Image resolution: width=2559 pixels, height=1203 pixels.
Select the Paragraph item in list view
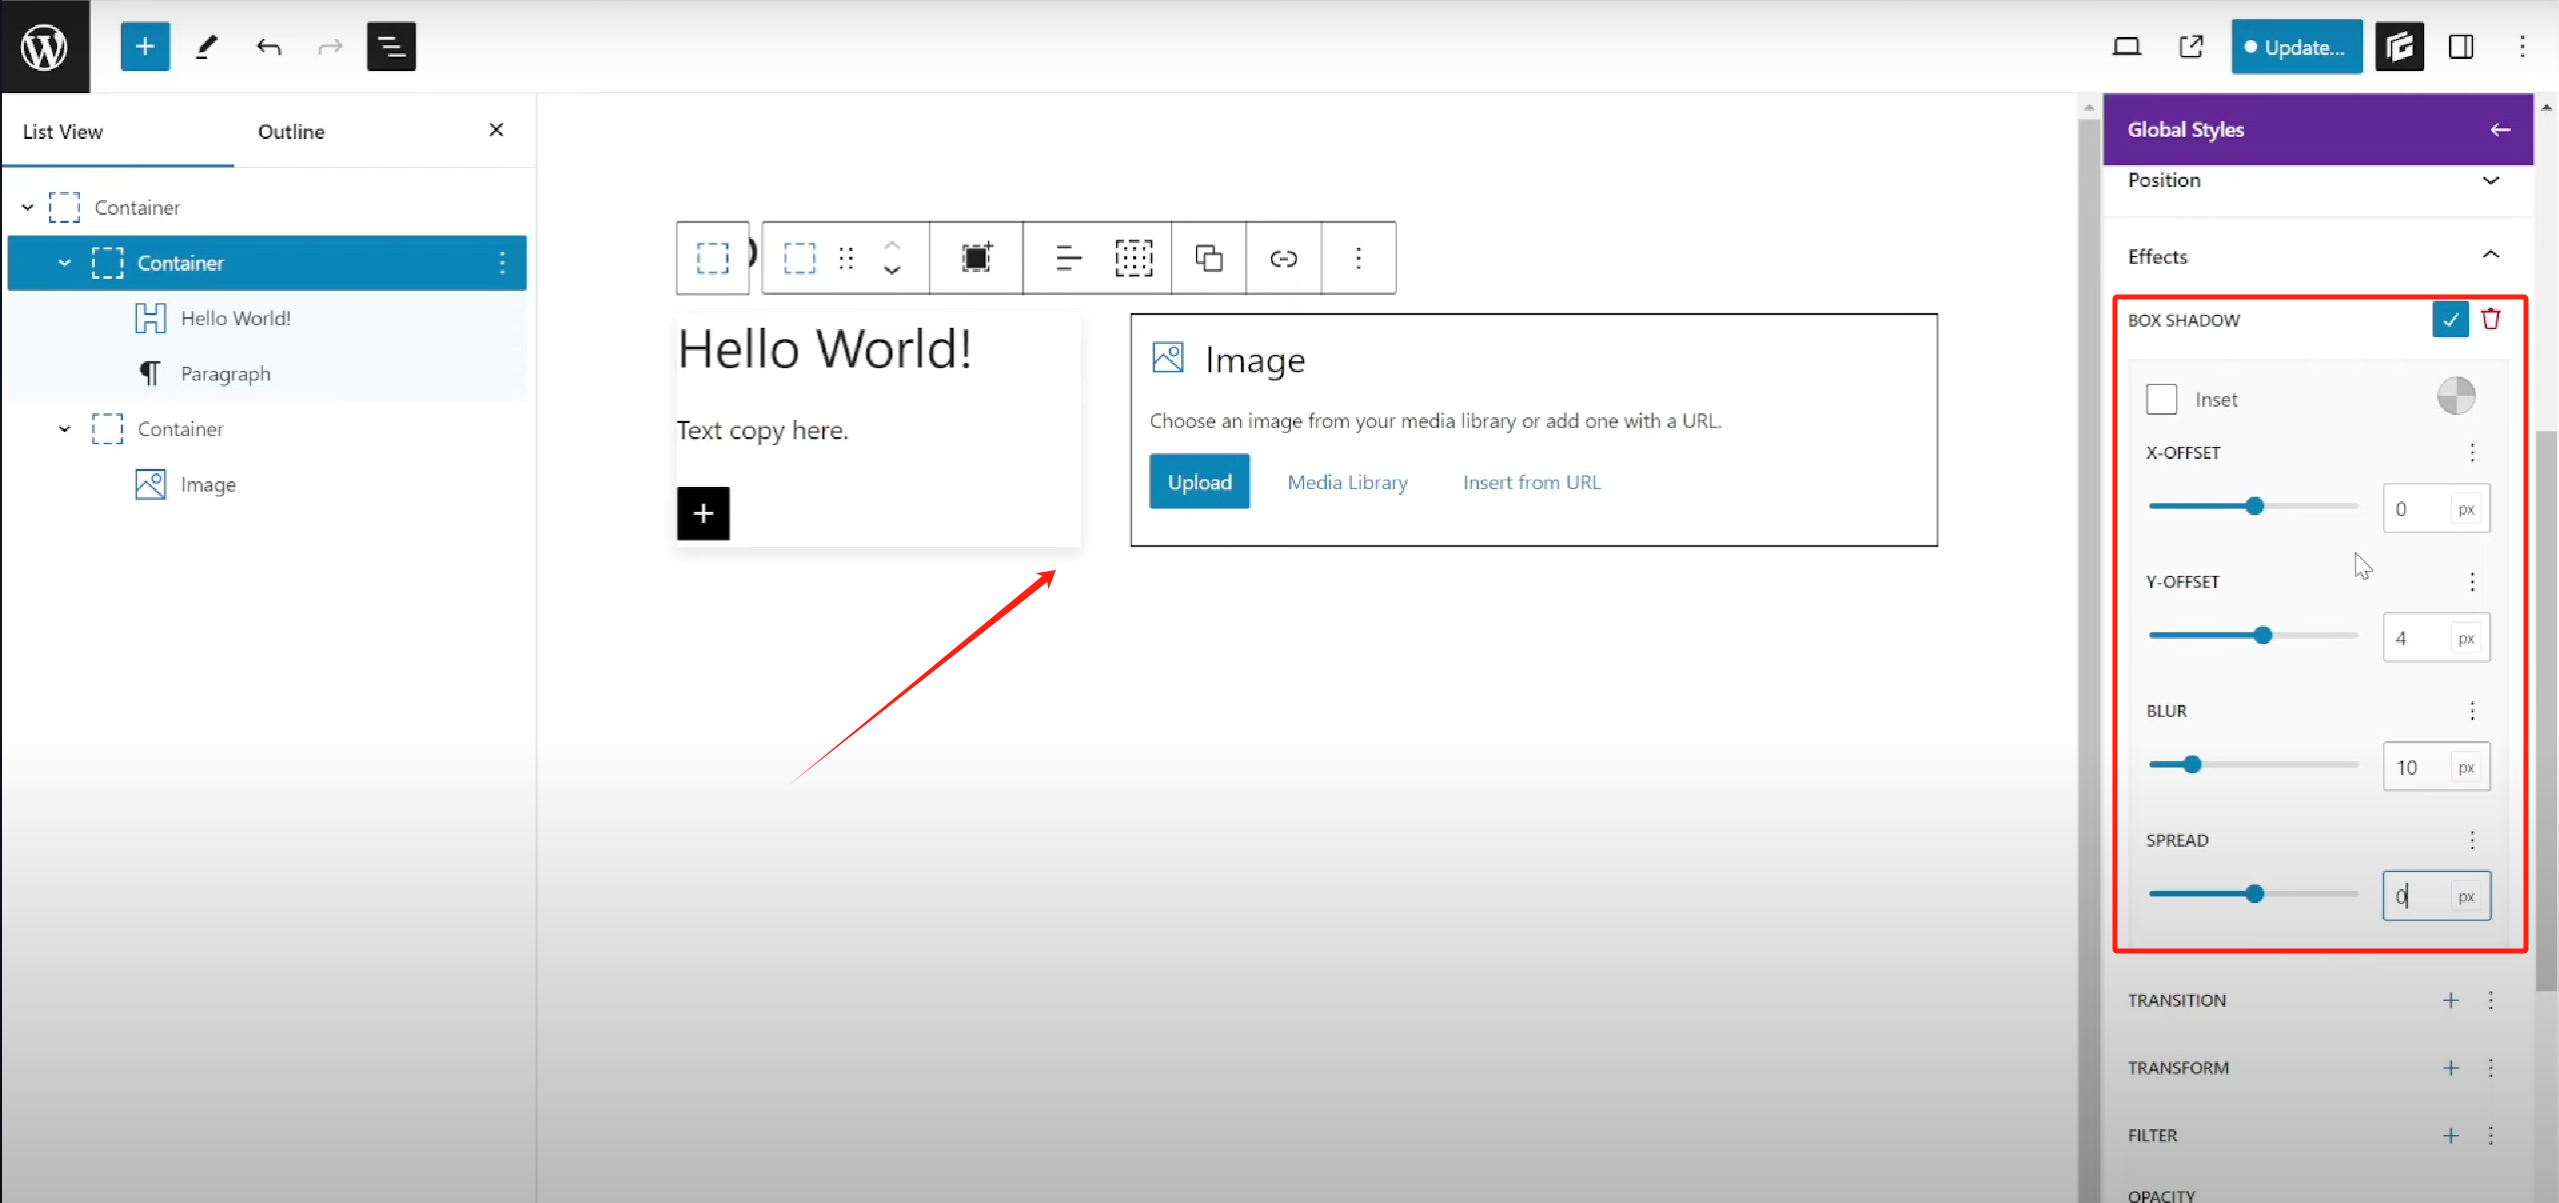pyautogui.click(x=225, y=373)
